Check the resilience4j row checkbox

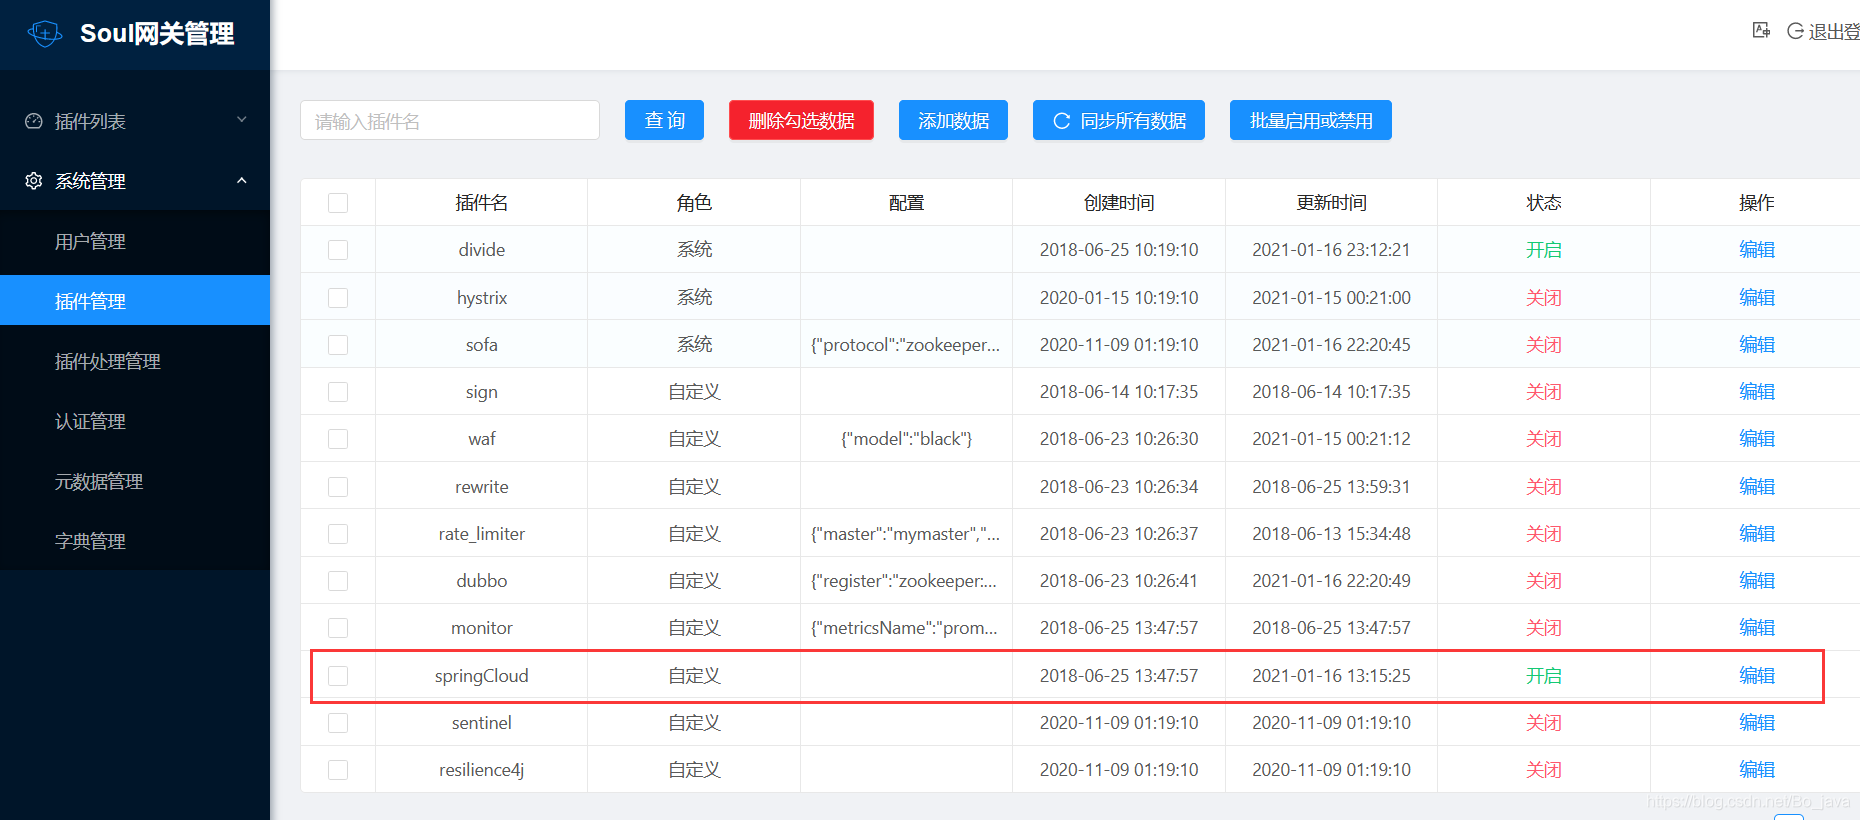point(338,770)
